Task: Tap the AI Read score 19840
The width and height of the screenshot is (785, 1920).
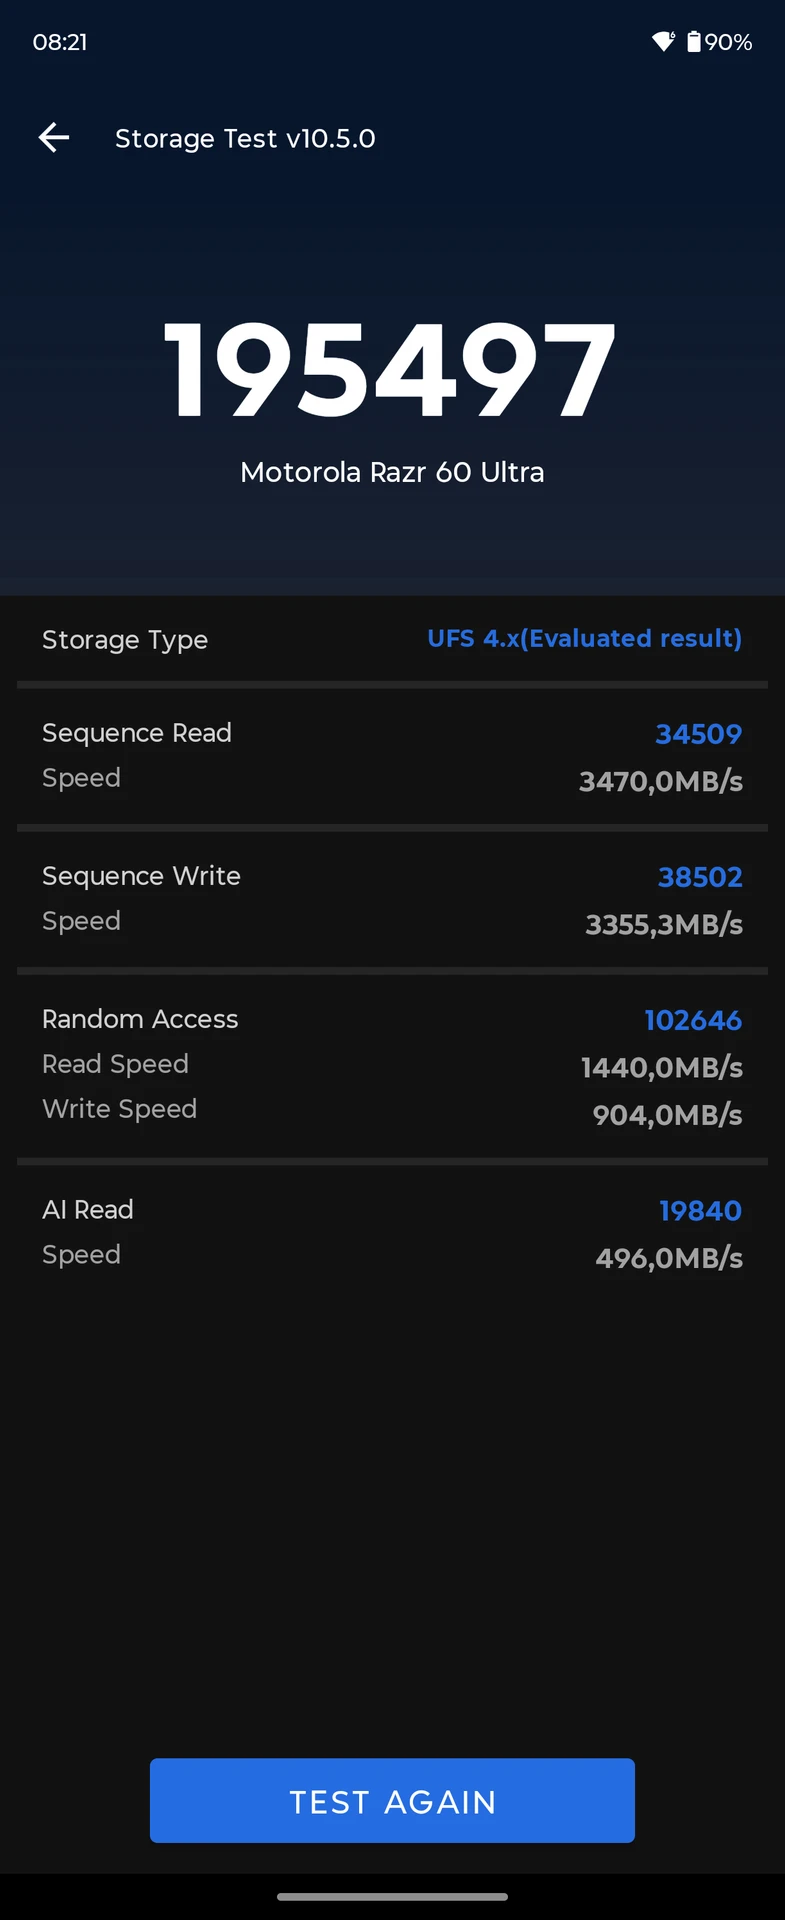Action: pyautogui.click(x=700, y=1211)
